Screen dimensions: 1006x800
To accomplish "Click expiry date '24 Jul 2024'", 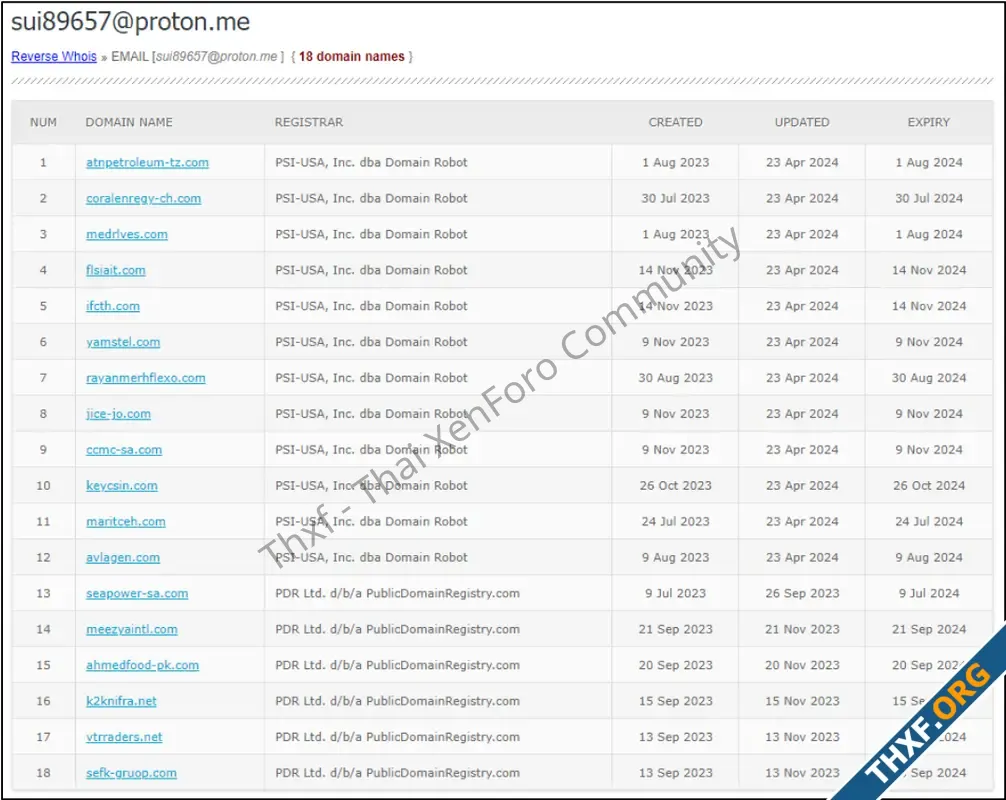I will tap(929, 522).
